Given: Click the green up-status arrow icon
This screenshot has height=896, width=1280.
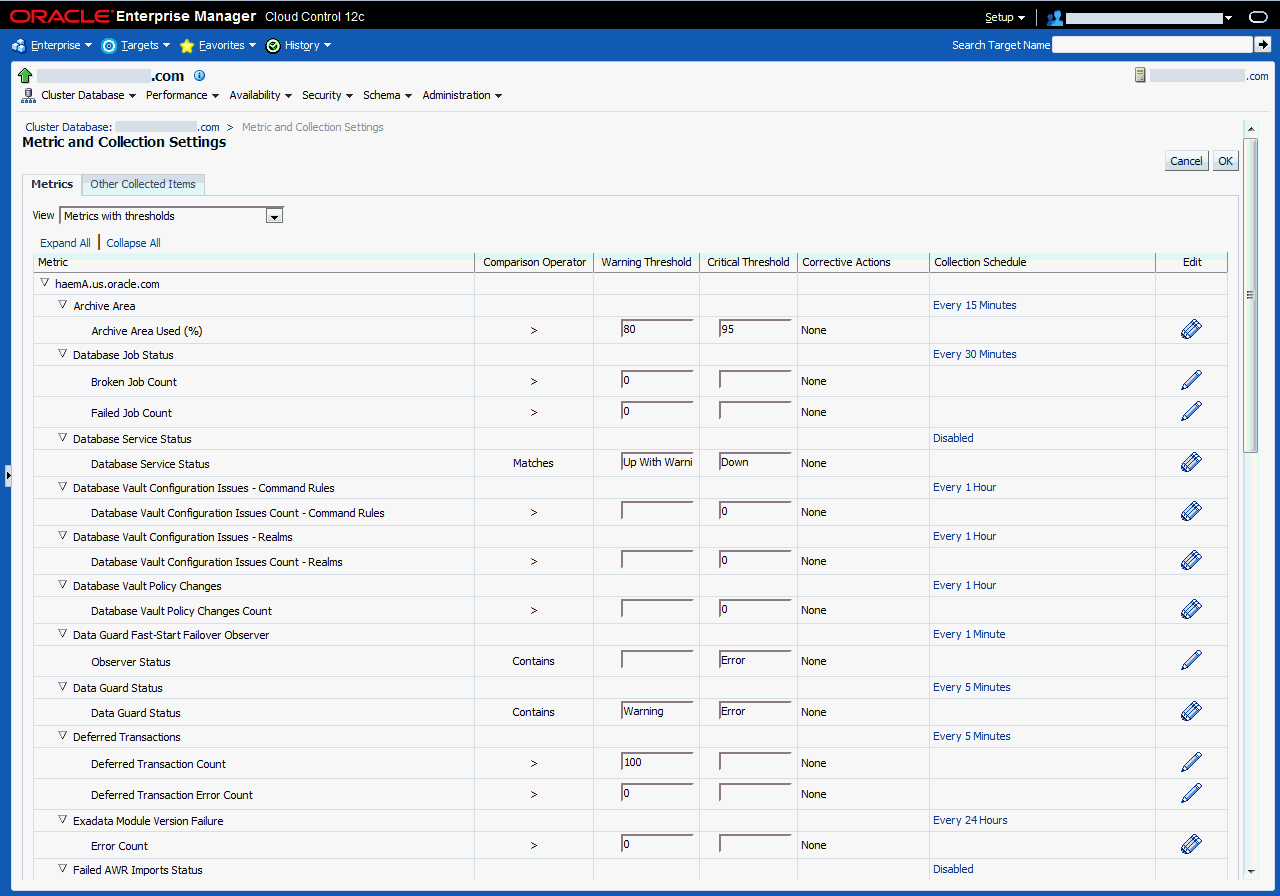Looking at the screenshot, I should [x=26, y=76].
